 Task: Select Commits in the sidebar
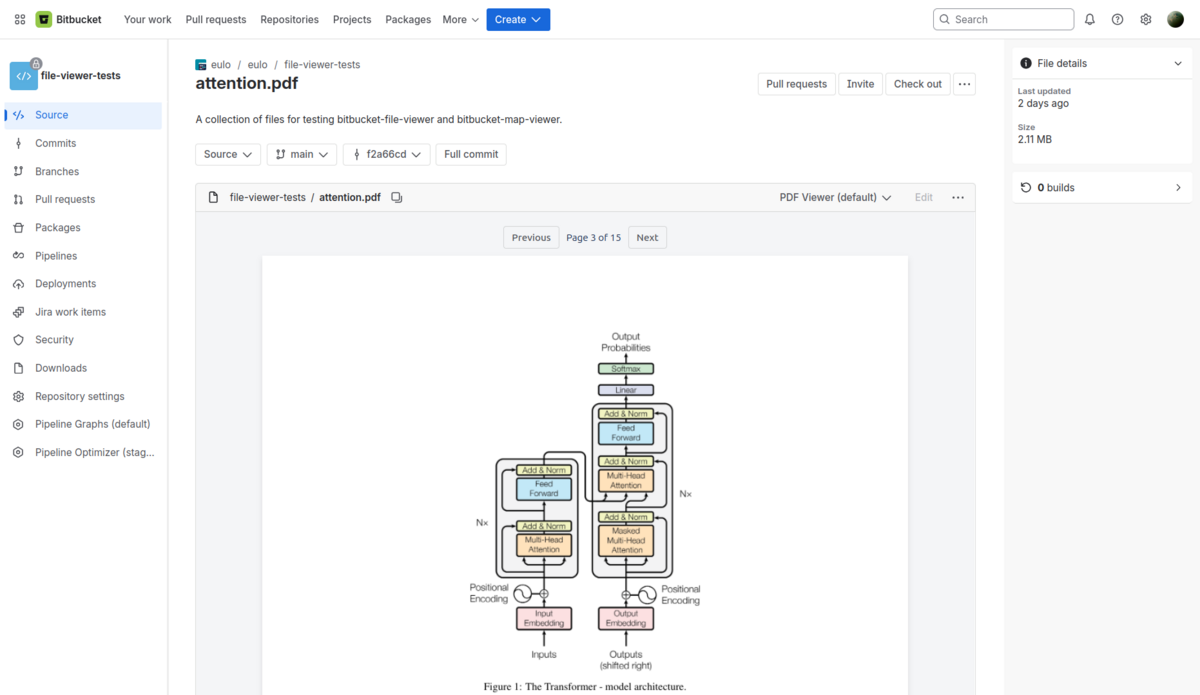(56, 143)
